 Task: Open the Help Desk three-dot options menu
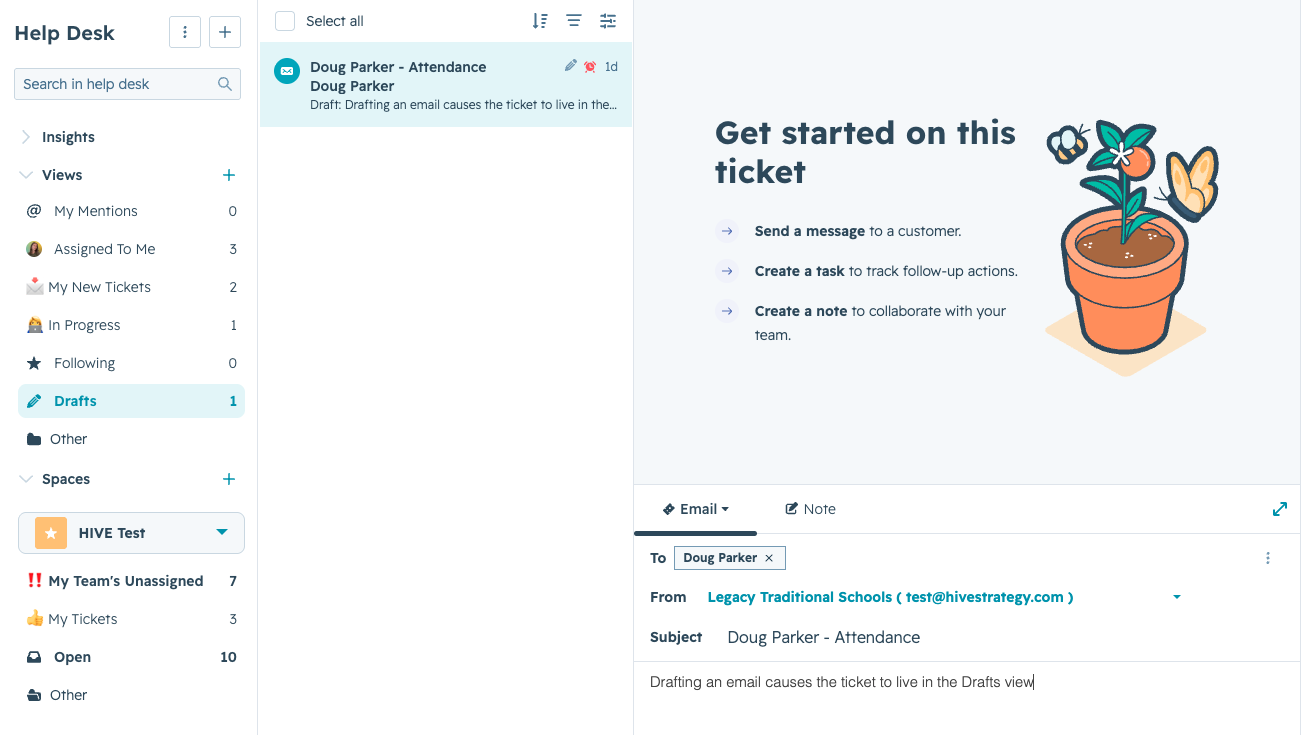pyautogui.click(x=185, y=32)
